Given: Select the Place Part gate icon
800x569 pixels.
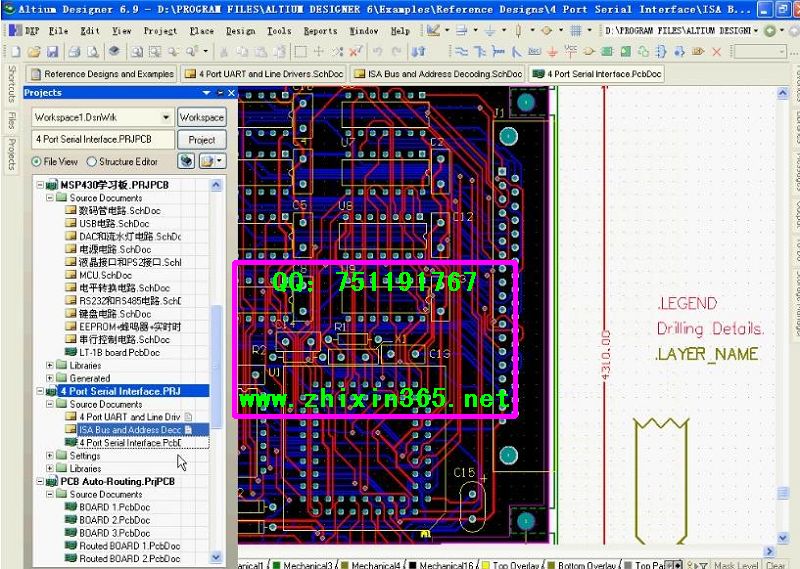Looking at the screenshot, I should click(x=589, y=52).
